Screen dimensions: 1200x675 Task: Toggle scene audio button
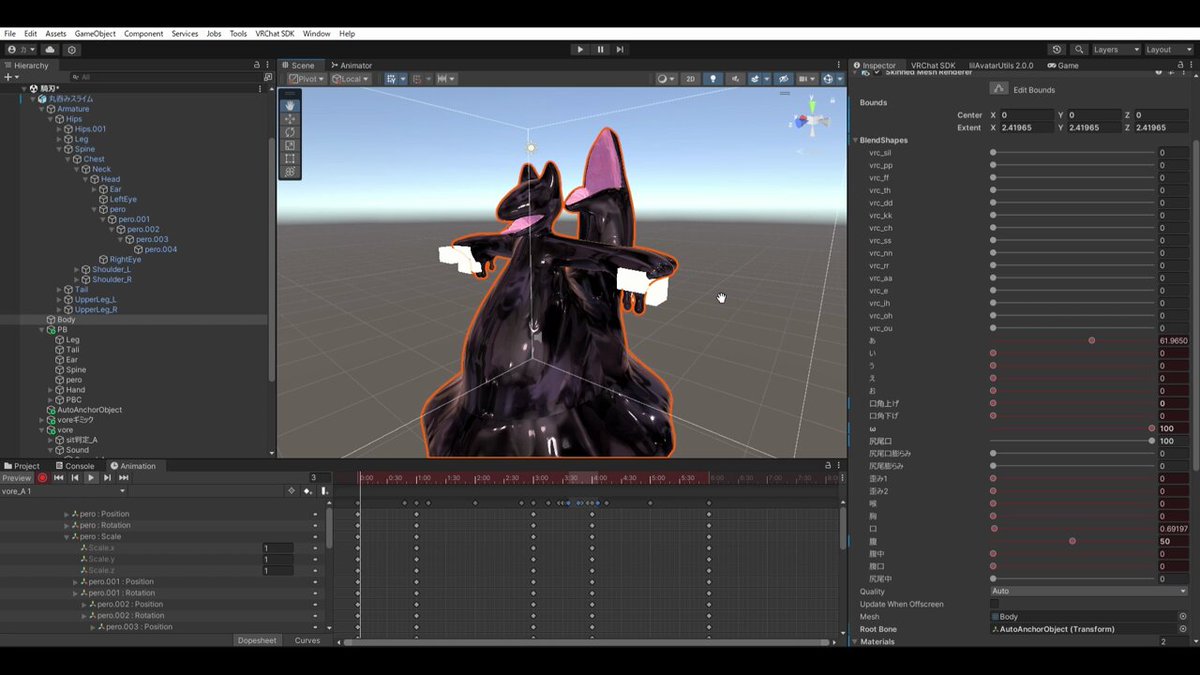(x=736, y=79)
